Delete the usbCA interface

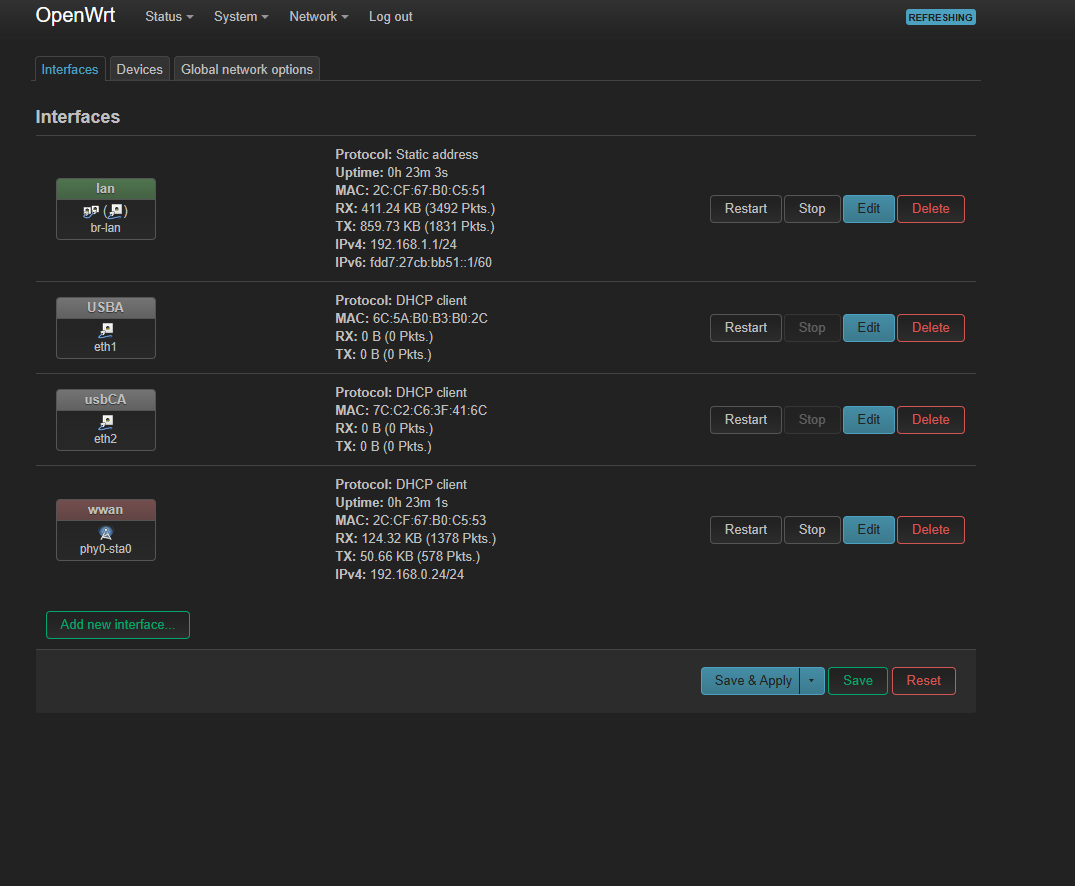click(x=930, y=420)
